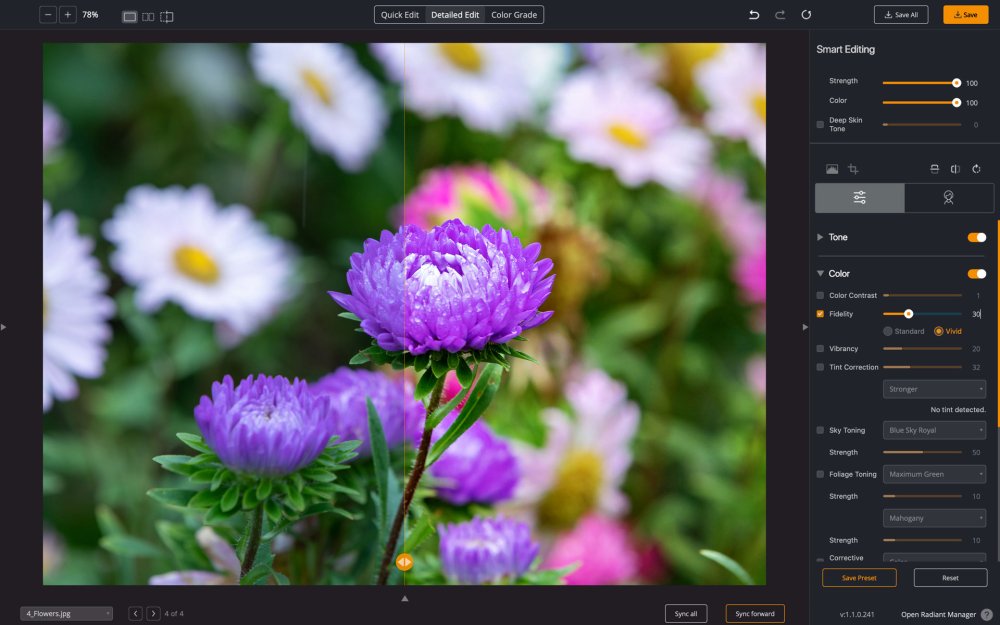Collapse the Color section
The image size is (1000, 625).
point(820,274)
